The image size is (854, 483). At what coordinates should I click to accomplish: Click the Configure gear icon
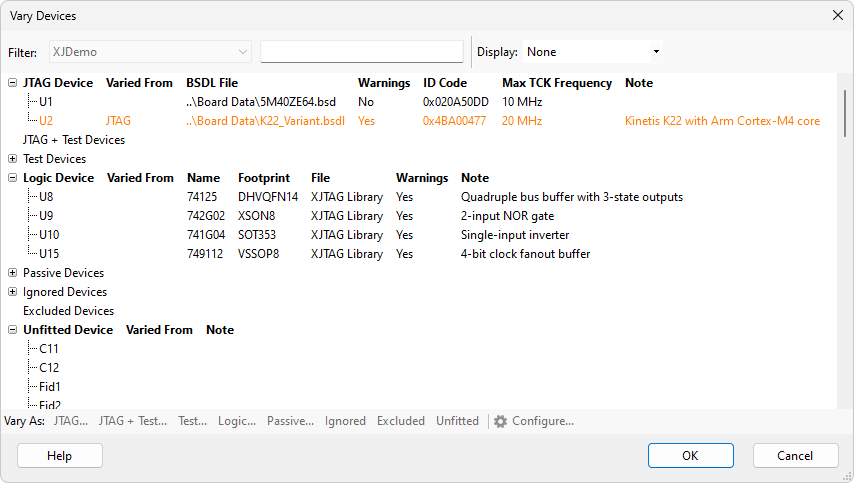click(x=501, y=422)
